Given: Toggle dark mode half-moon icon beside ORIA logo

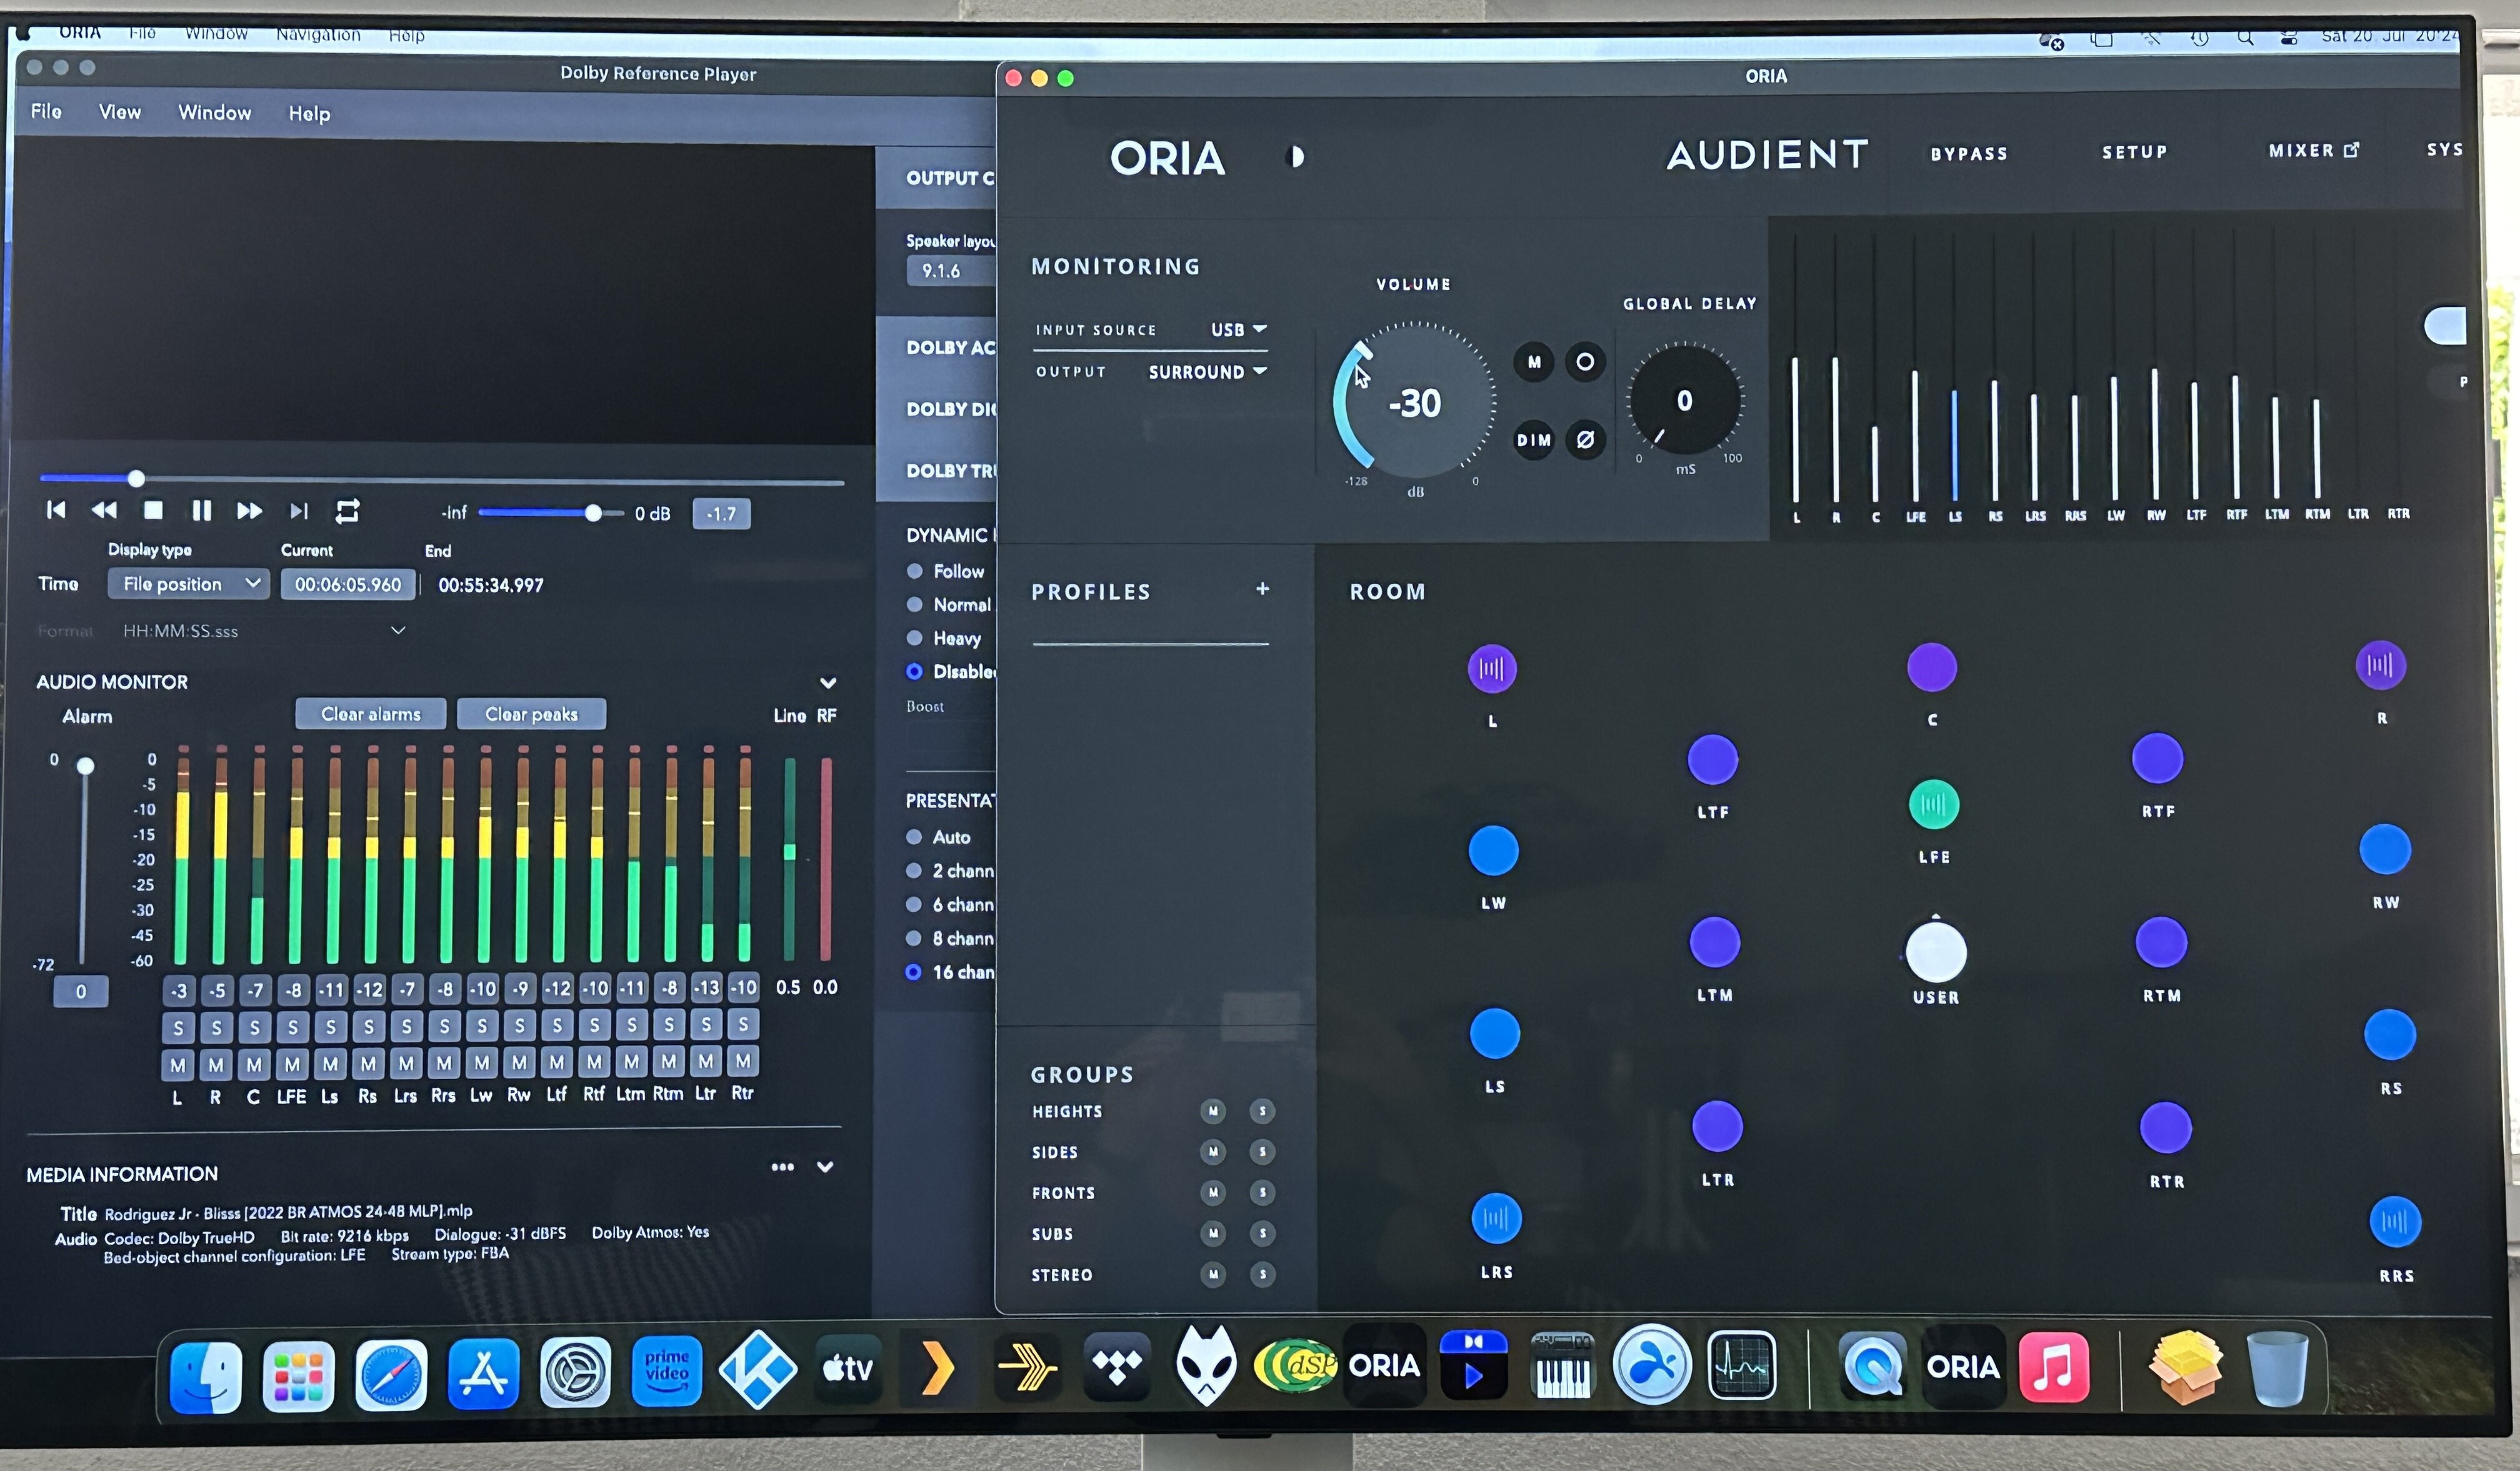Looking at the screenshot, I should [1296, 157].
